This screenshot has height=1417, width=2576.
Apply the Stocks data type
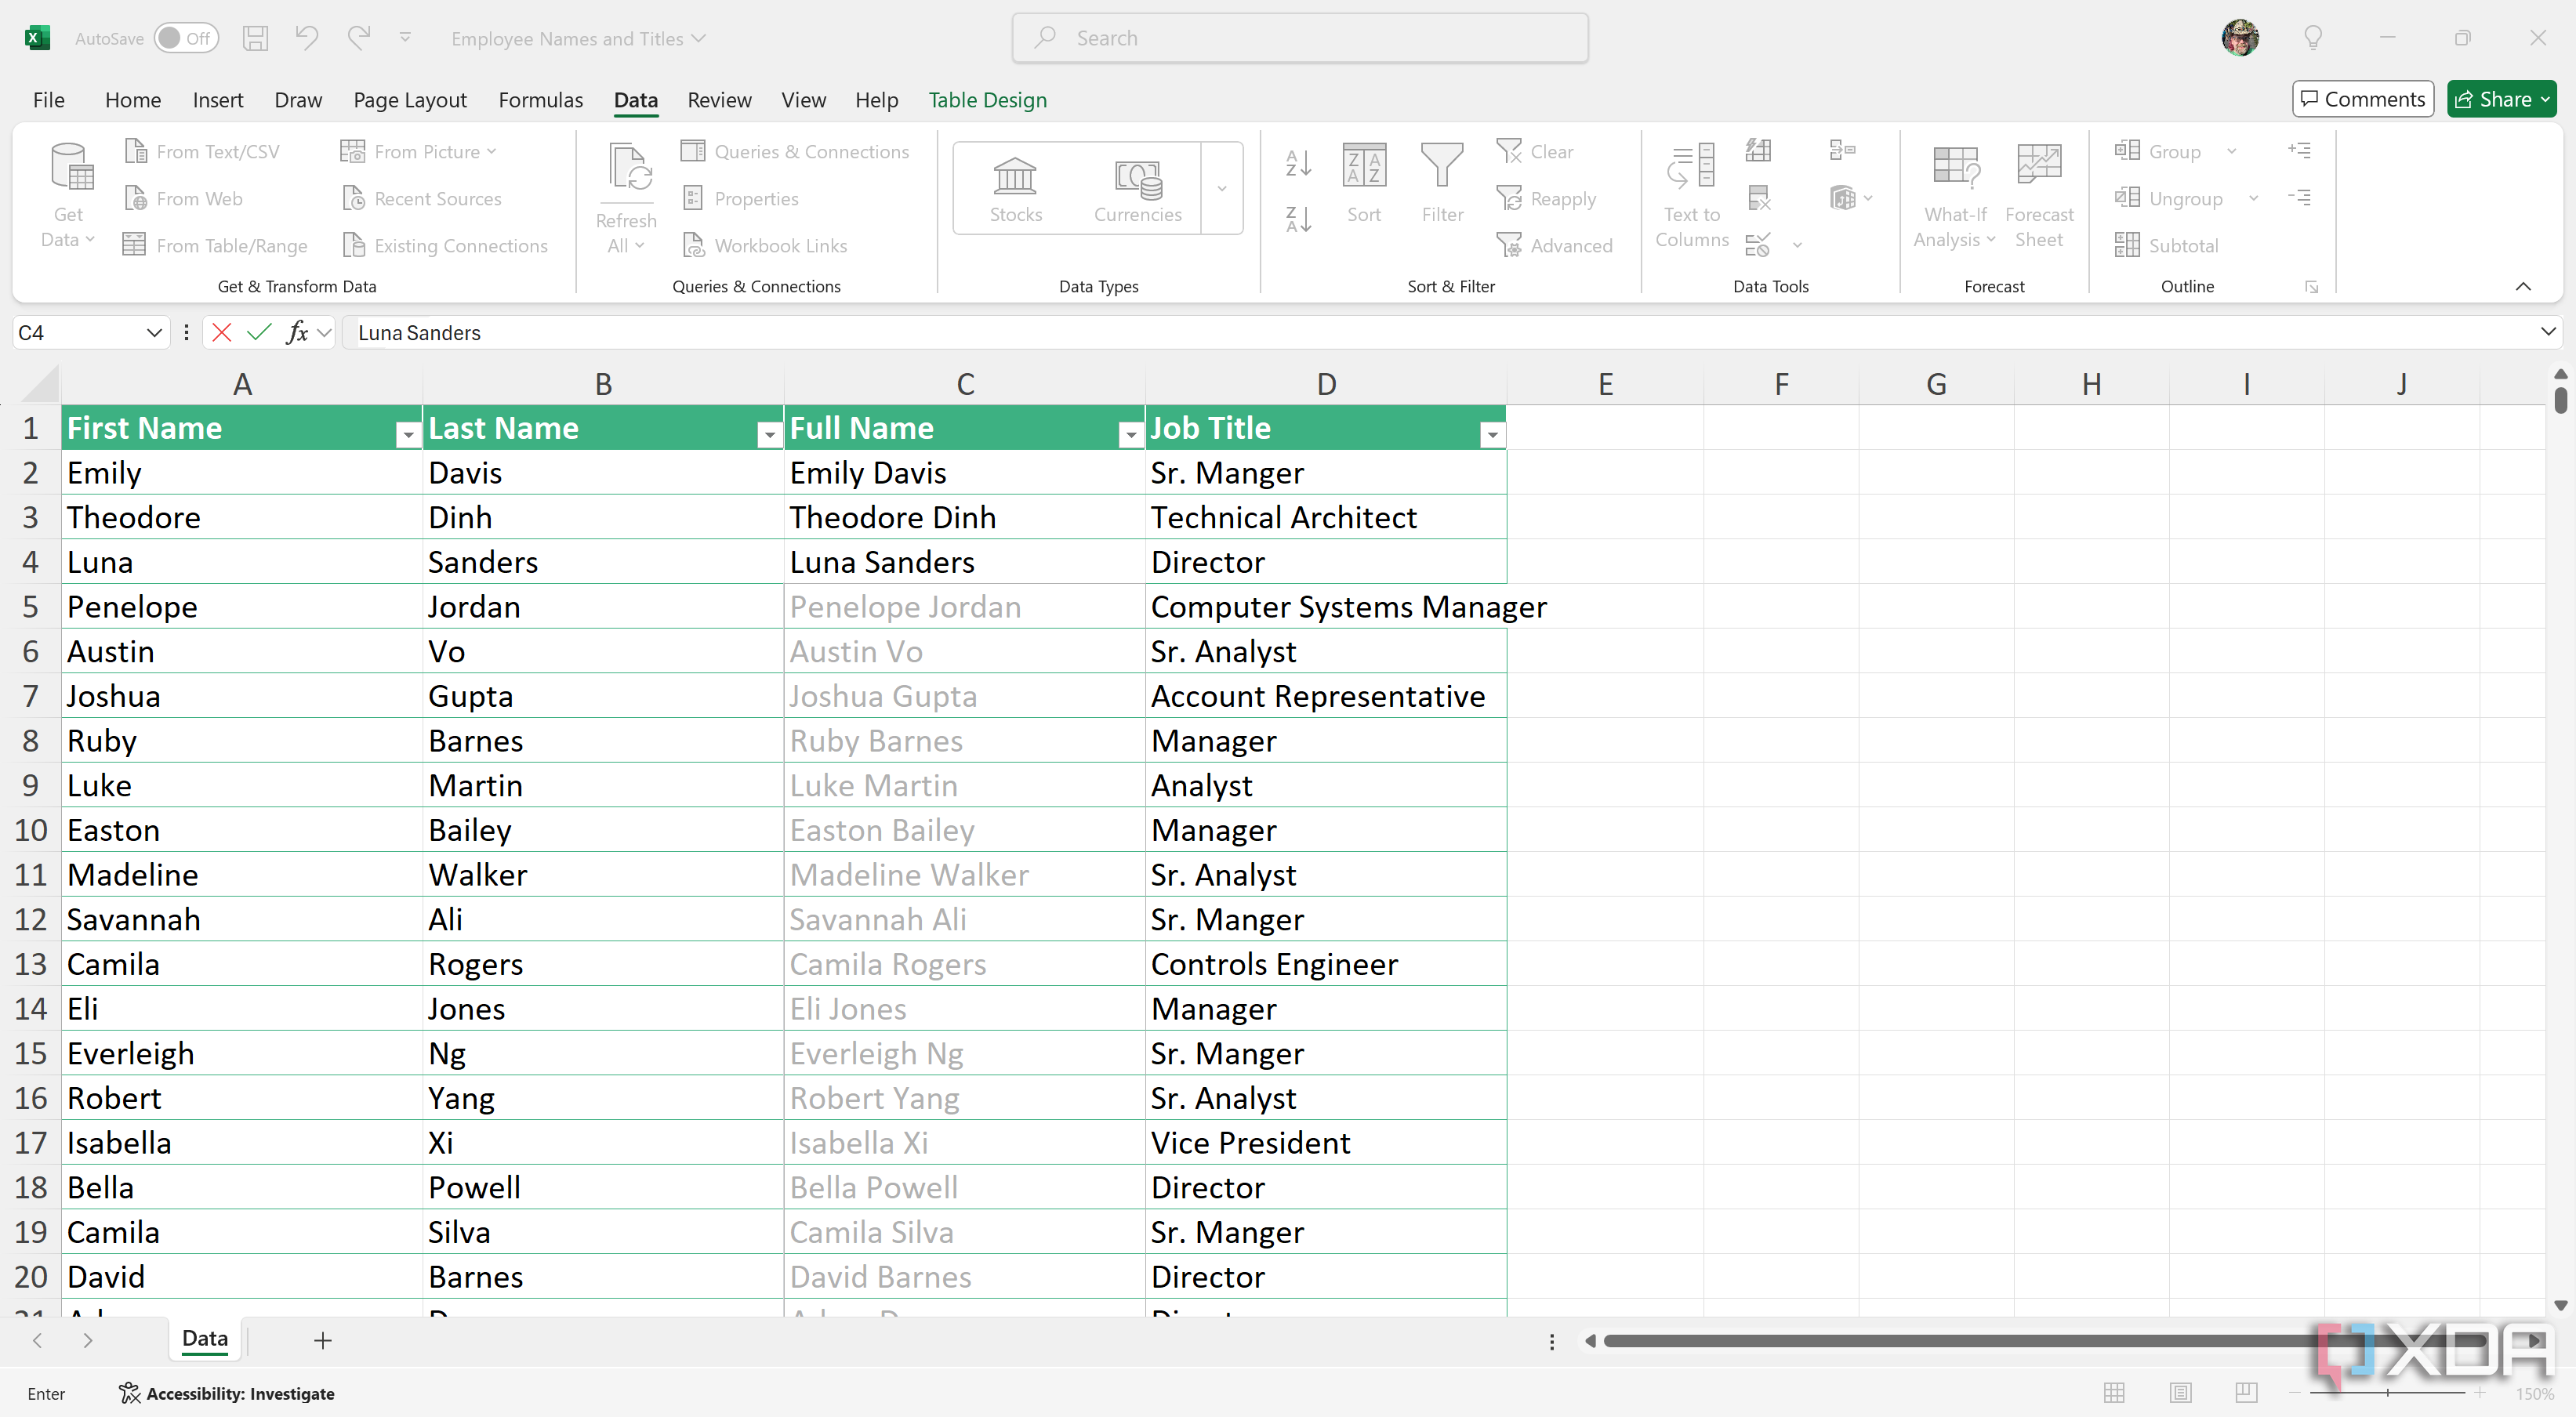(x=1015, y=188)
